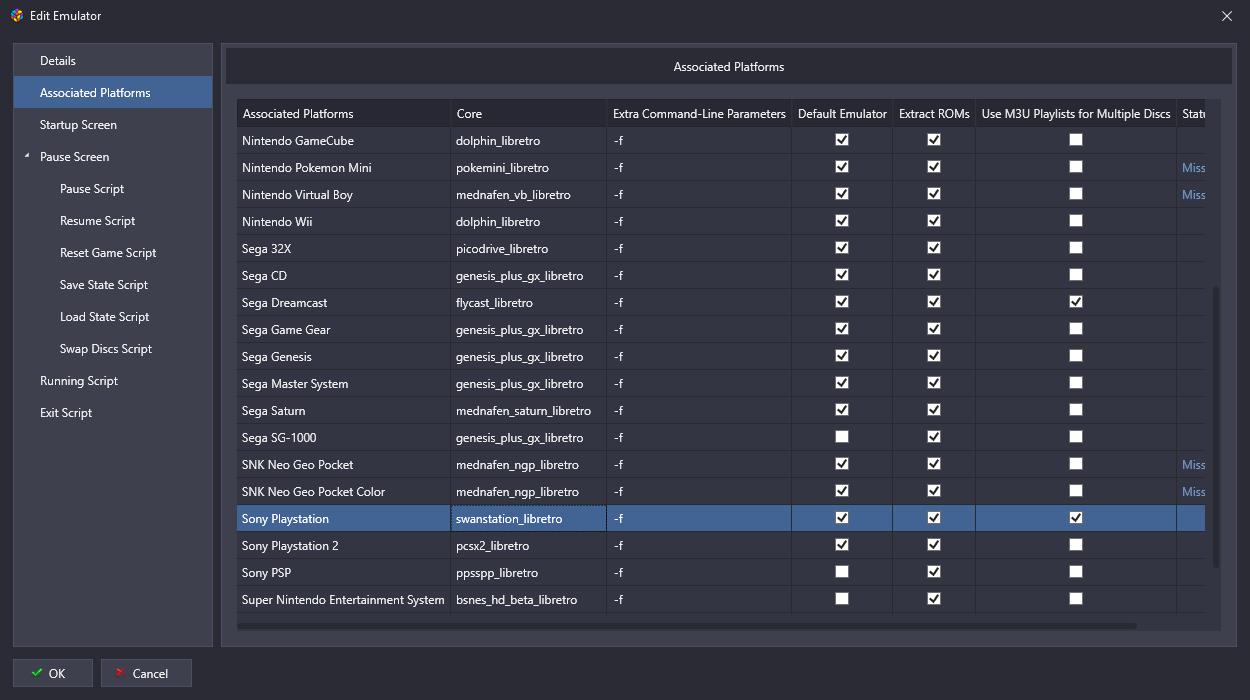
Task: Click the horizontal scrollbar of platforms table
Action: (x=687, y=626)
